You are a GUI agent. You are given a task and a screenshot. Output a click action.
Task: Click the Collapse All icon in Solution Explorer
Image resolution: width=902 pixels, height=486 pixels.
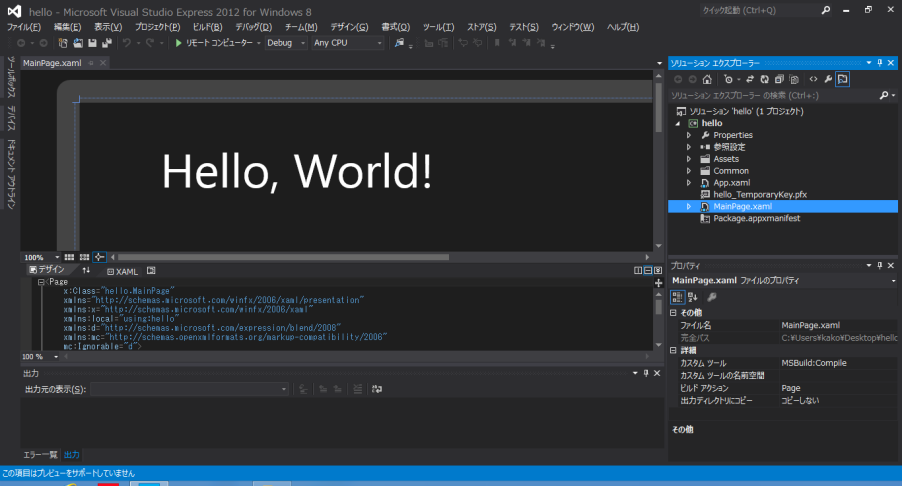tap(777, 79)
